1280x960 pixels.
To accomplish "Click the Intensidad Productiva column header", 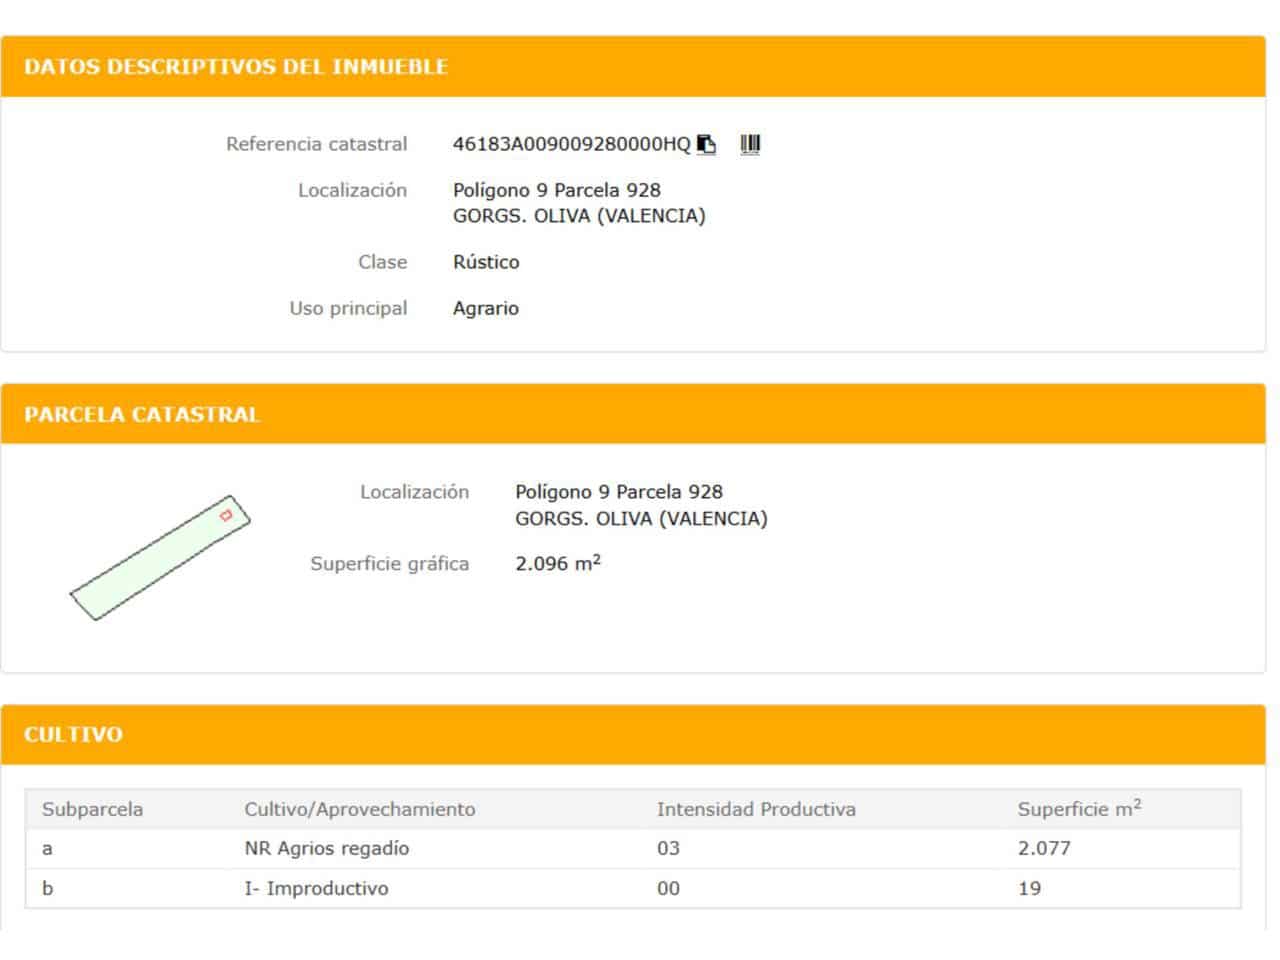I will tap(755, 809).
